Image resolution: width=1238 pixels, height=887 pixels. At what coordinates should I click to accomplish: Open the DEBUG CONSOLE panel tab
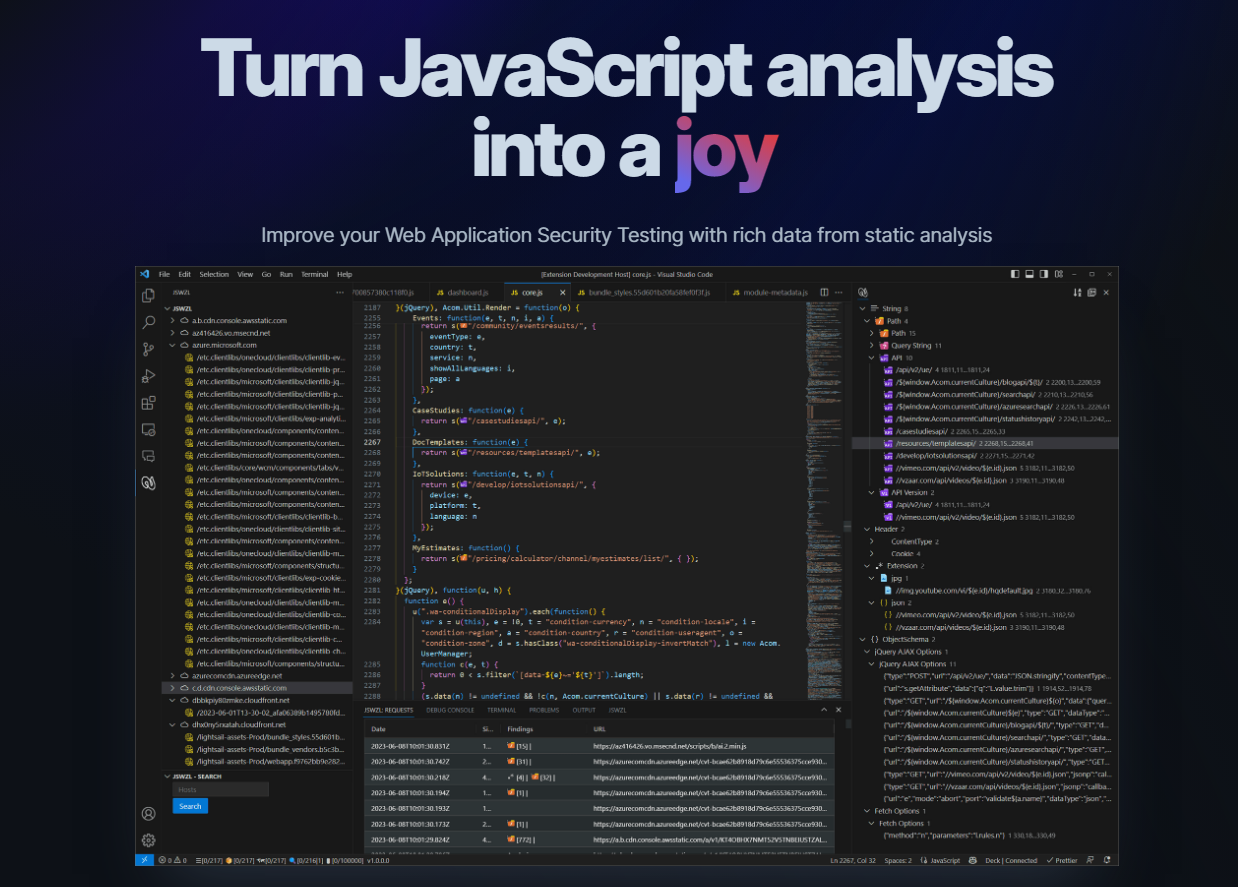[450, 710]
